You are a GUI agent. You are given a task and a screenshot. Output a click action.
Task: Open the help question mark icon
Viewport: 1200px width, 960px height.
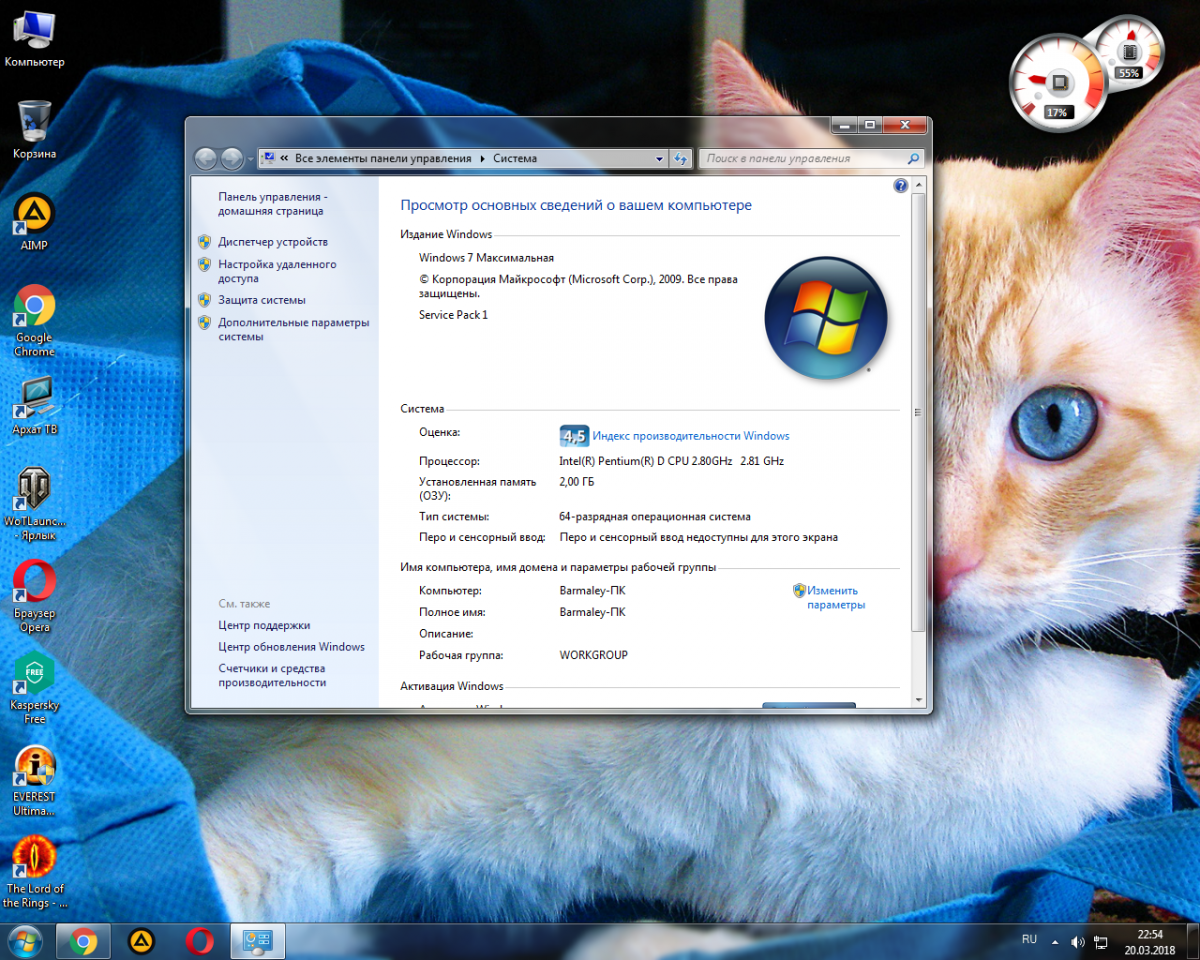900,186
